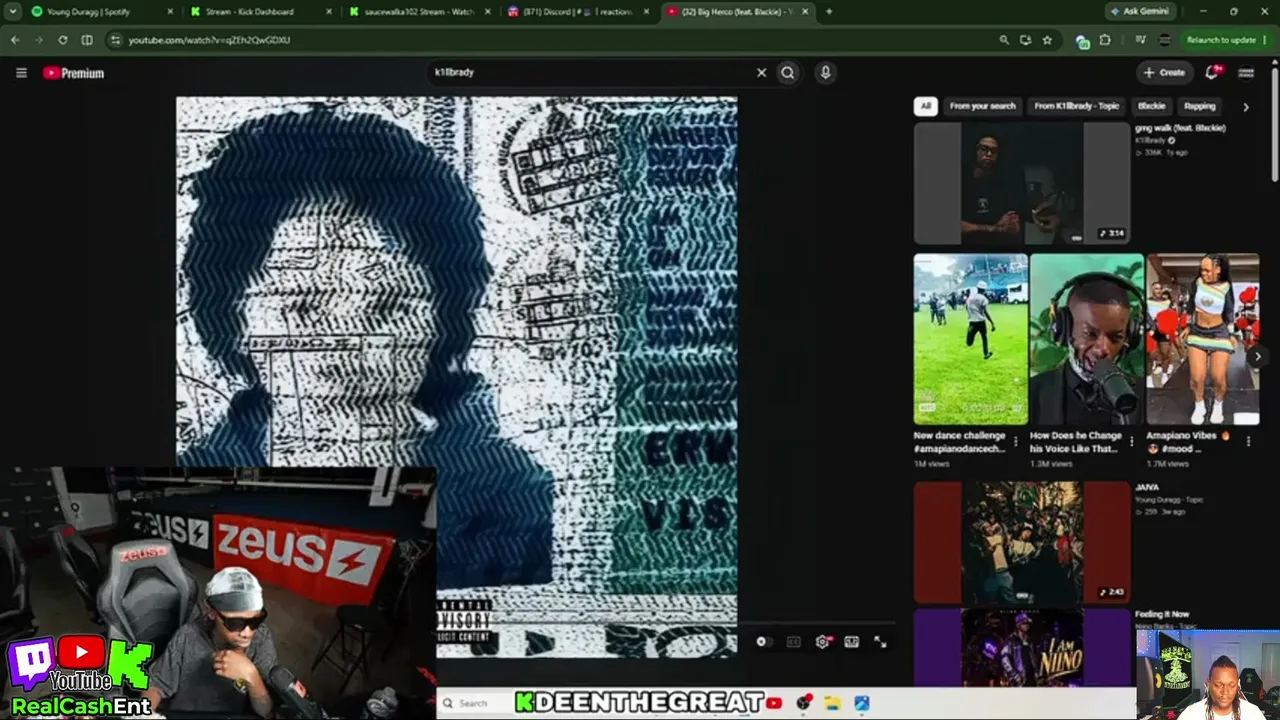Switch to saucewalka102 Stream tab
Screen dimensions: 1280x720
pyautogui.click(x=418, y=12)
